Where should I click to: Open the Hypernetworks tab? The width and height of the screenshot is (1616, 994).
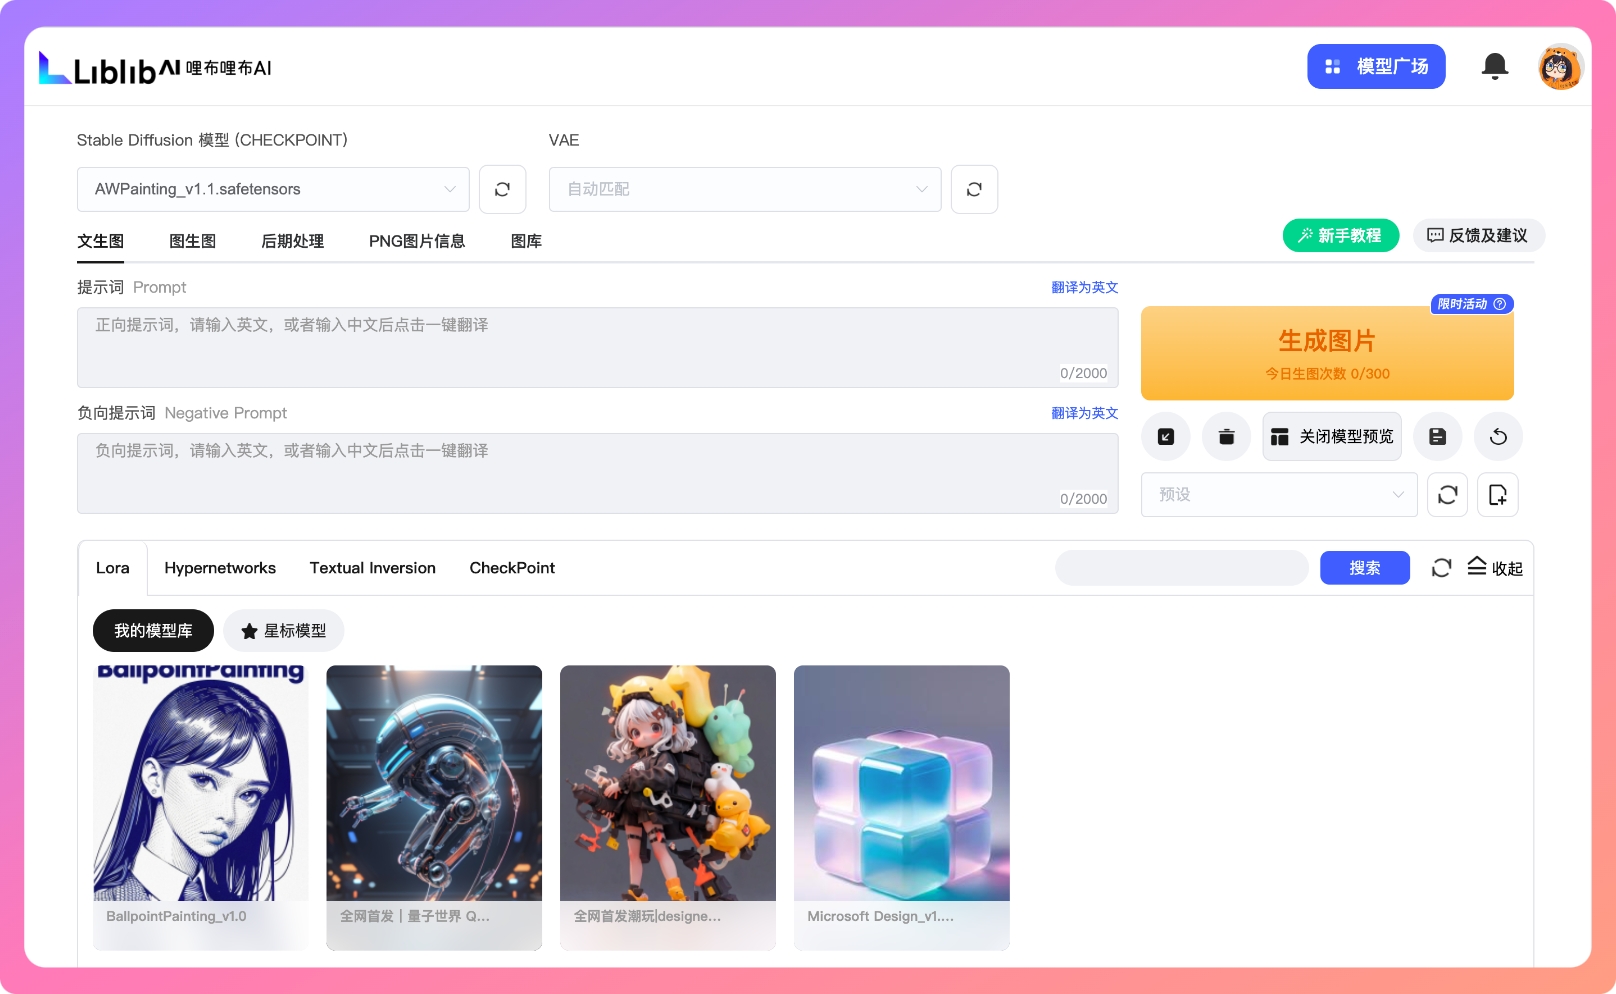(x=220, y=568)
